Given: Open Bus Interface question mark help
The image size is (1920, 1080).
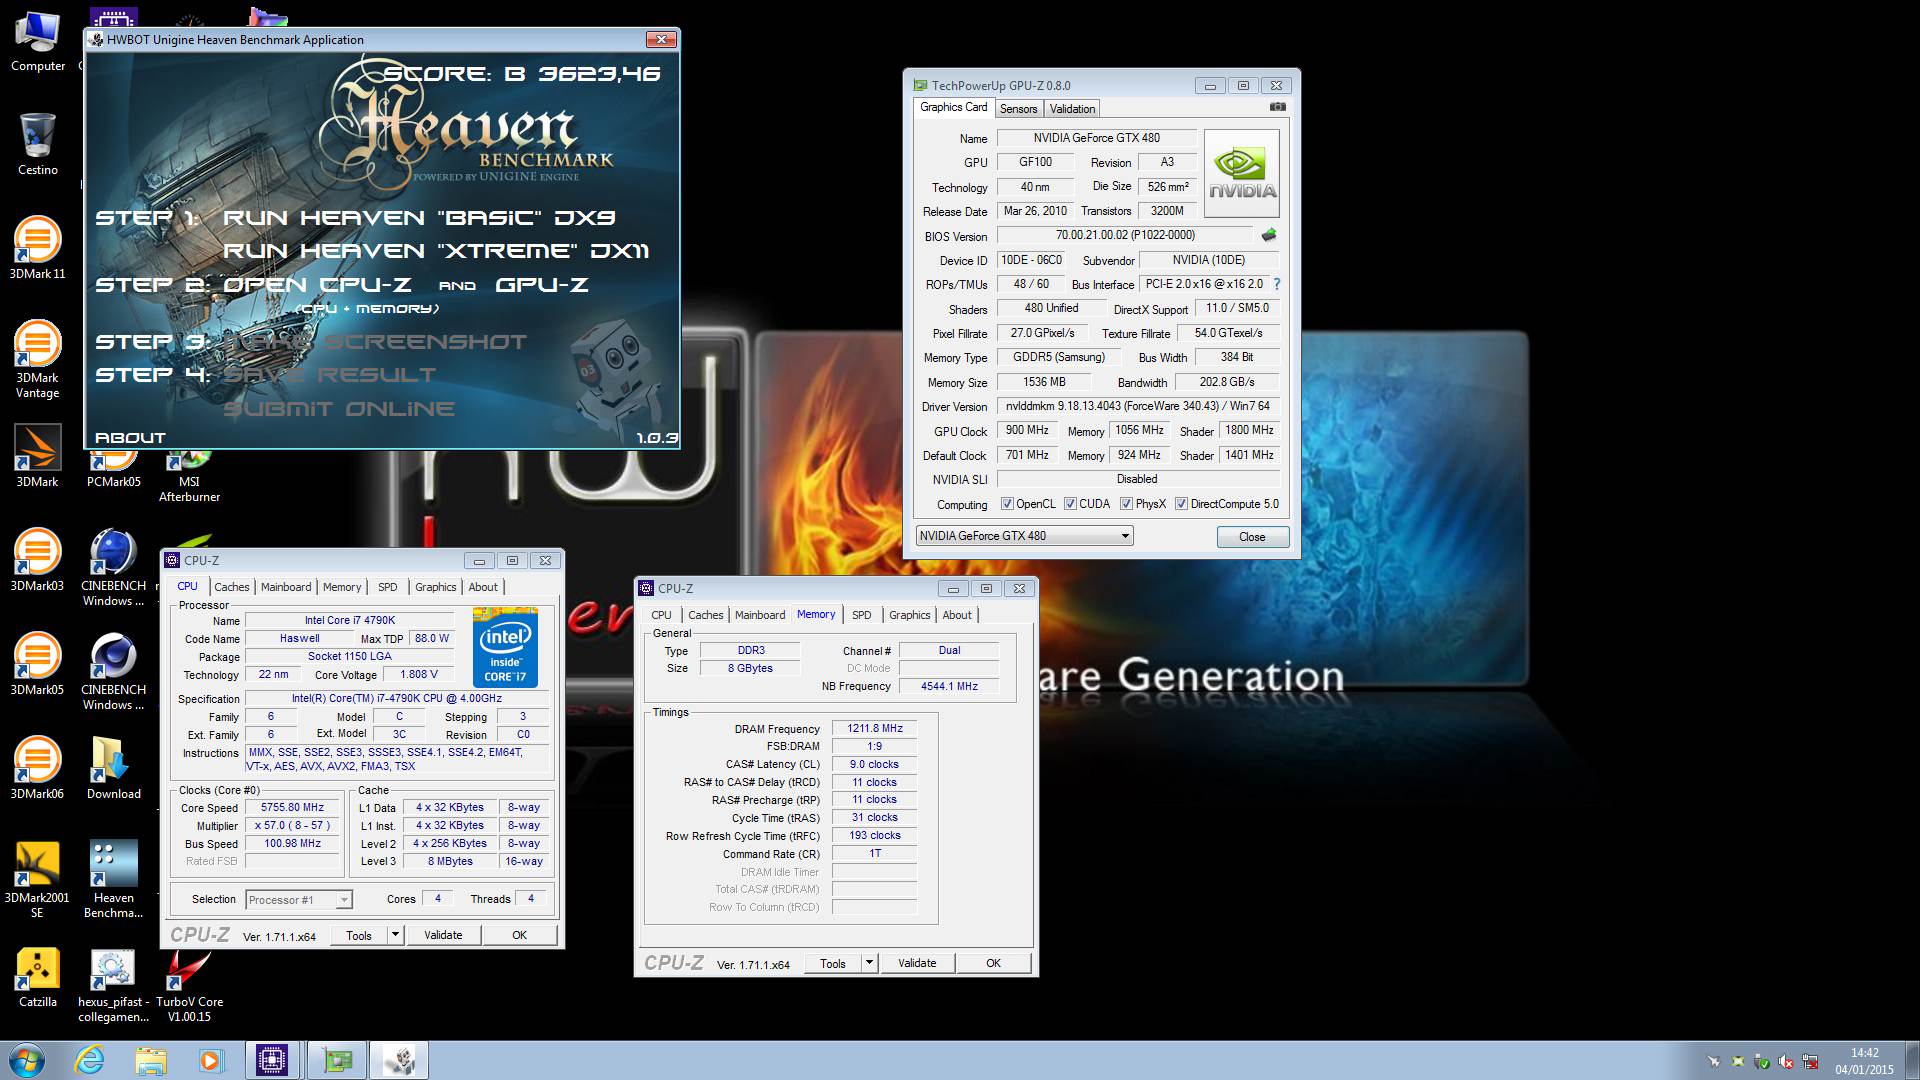Looking at the screenshot, I should pyautogui.click(x=1277, y=284).
